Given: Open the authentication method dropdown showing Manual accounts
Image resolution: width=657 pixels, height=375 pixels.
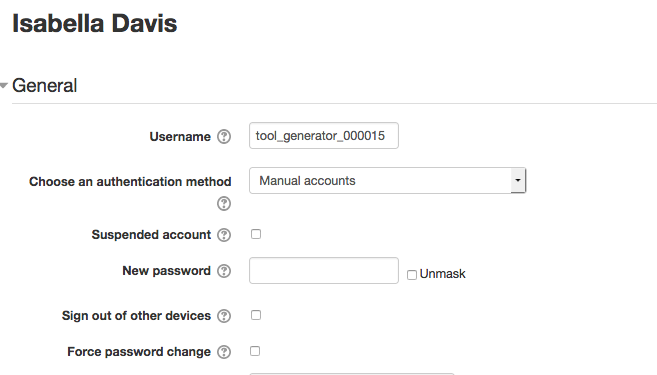Looking at the screenshot, I should coord(388,181).
